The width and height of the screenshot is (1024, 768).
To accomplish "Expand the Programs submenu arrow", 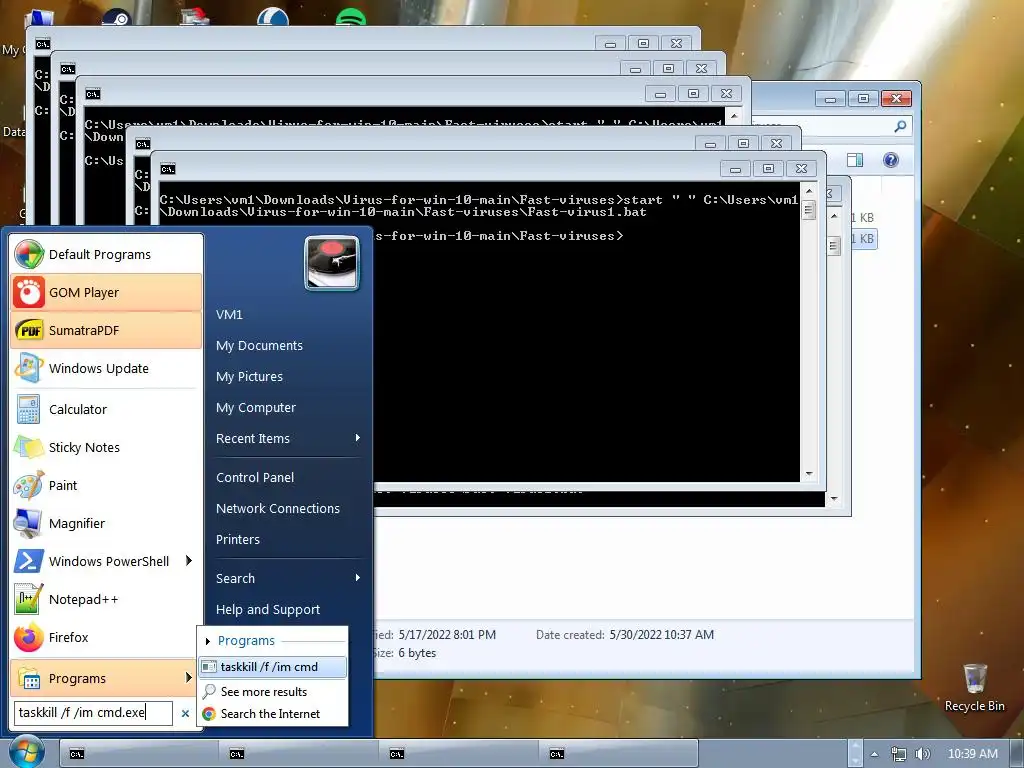I will 189,678.
